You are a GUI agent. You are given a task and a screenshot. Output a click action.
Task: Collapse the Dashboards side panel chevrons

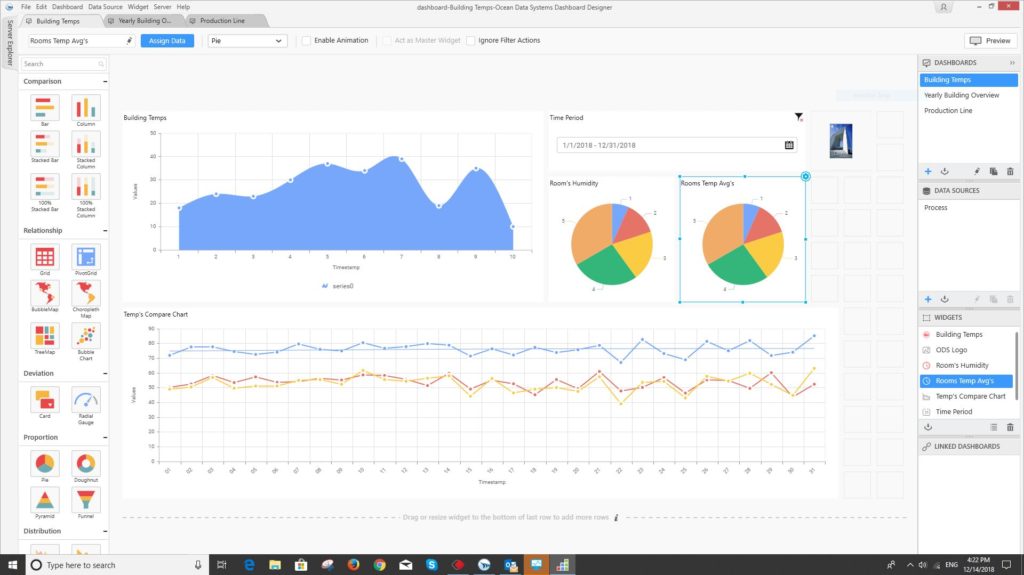[1012, 63]
